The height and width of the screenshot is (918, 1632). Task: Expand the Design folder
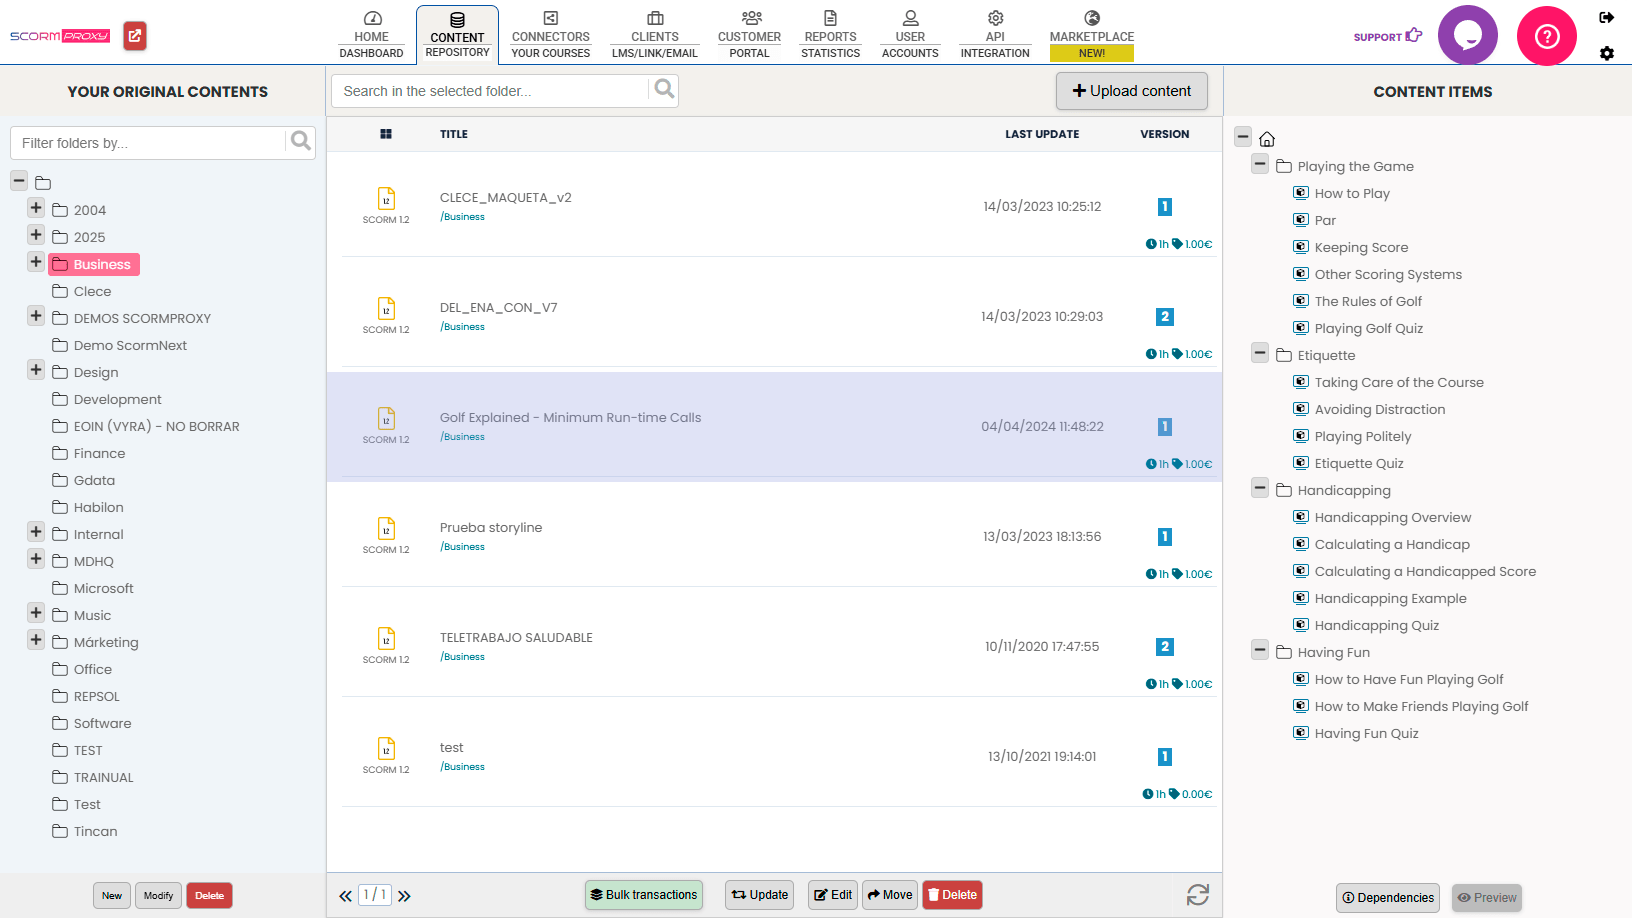[x=36, y=370]
